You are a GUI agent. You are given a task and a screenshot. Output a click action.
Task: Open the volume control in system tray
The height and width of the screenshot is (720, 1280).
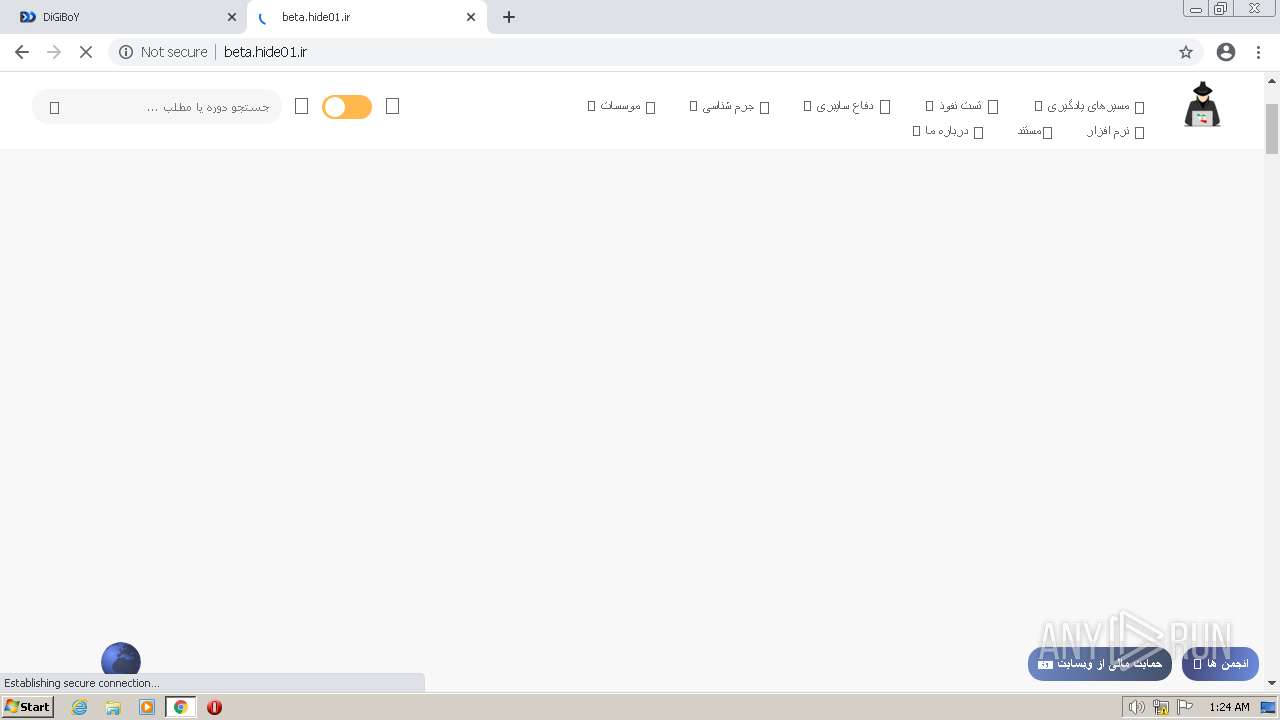pos(1136,707)
